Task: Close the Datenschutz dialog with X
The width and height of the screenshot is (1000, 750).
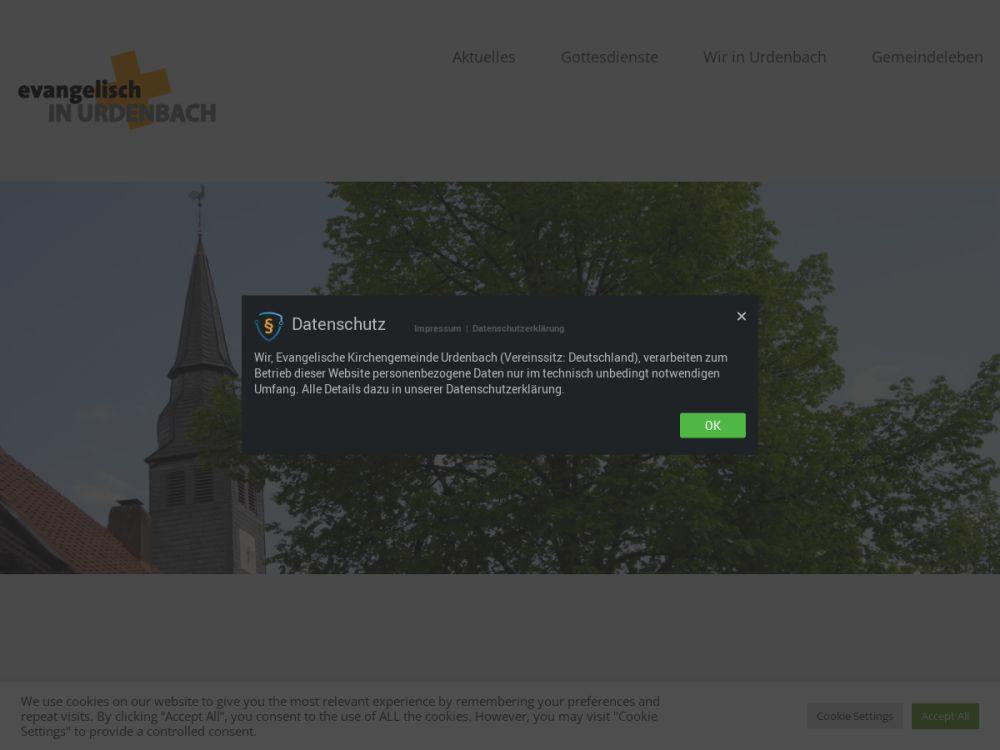Action: (741, 316)
